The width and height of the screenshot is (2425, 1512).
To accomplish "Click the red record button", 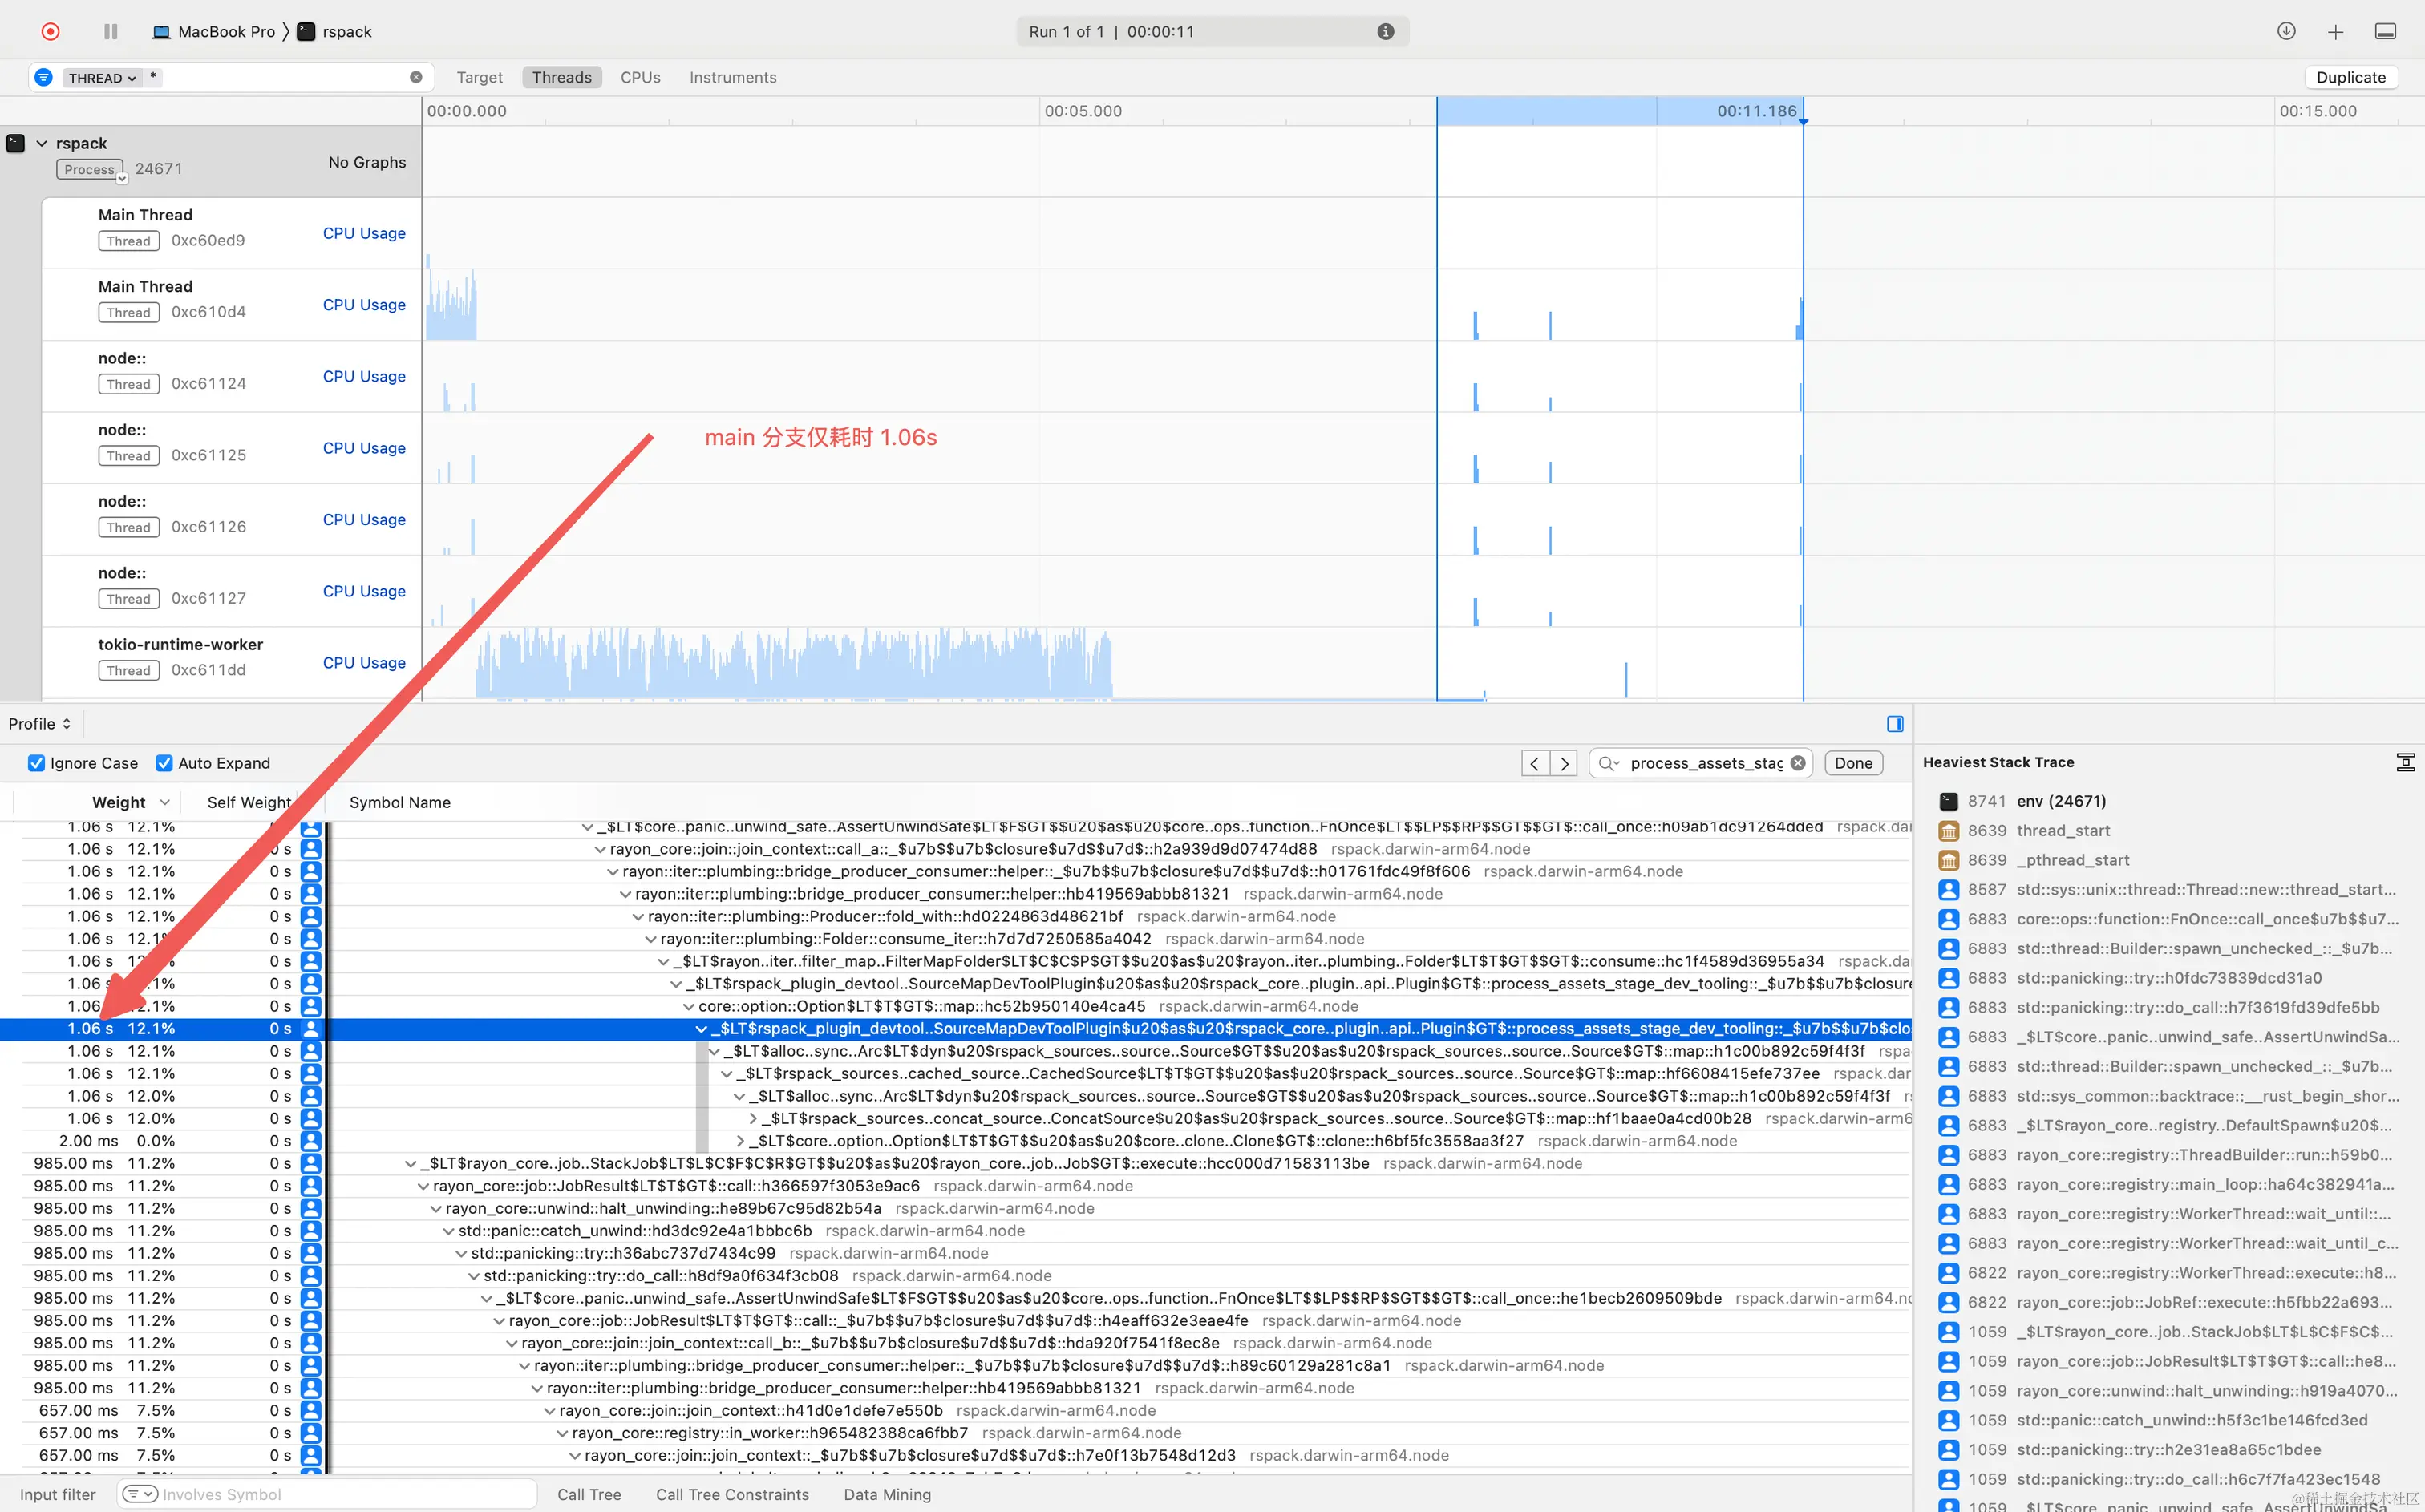I will pos(50,31).
